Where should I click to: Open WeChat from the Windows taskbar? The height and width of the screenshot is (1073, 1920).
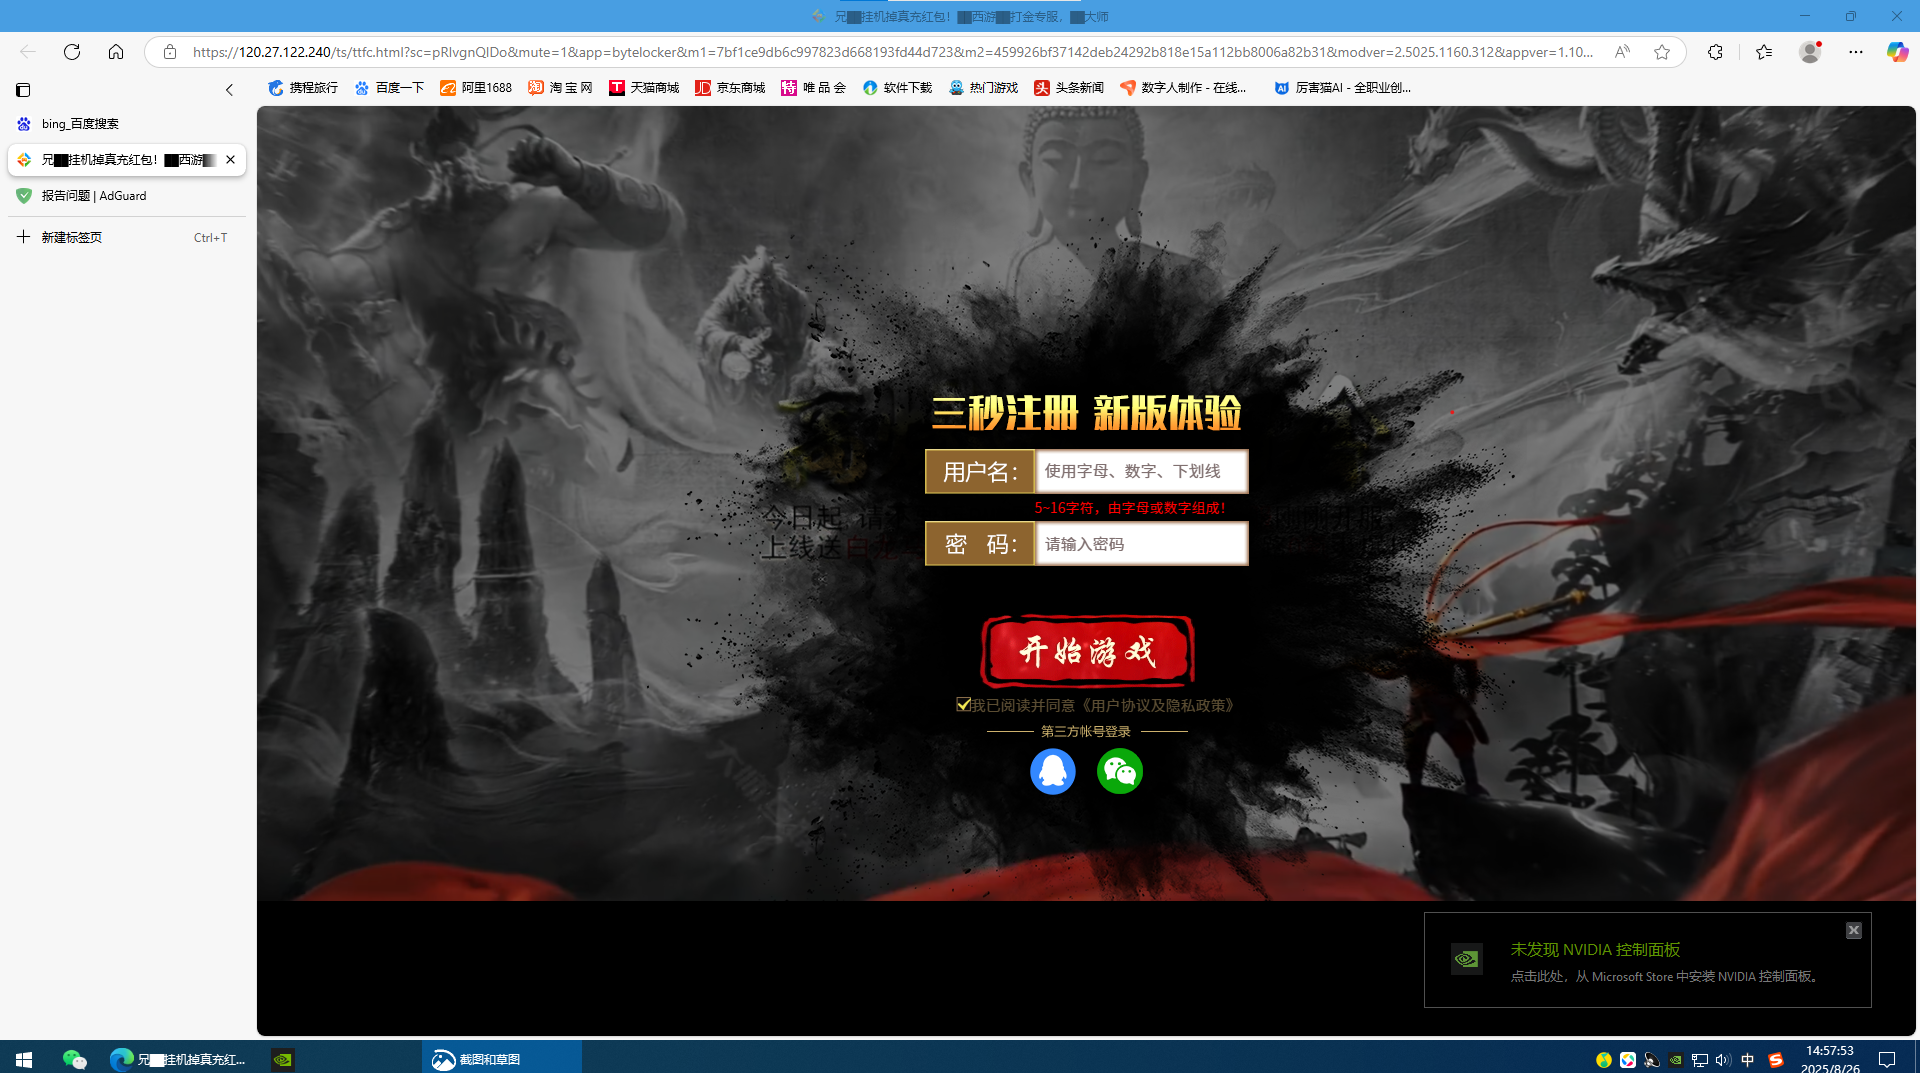coord(74,1059)
